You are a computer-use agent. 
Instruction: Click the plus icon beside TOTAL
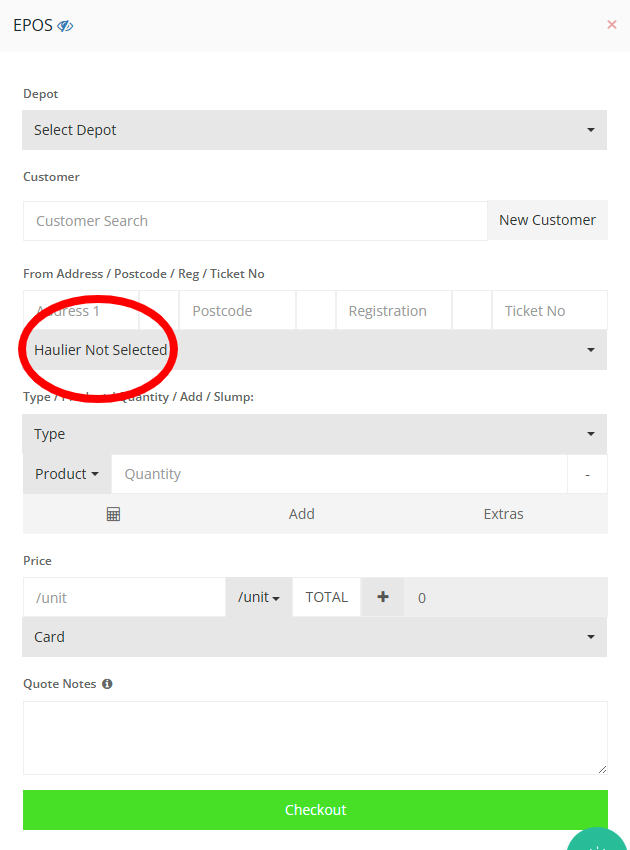(382, 597)
